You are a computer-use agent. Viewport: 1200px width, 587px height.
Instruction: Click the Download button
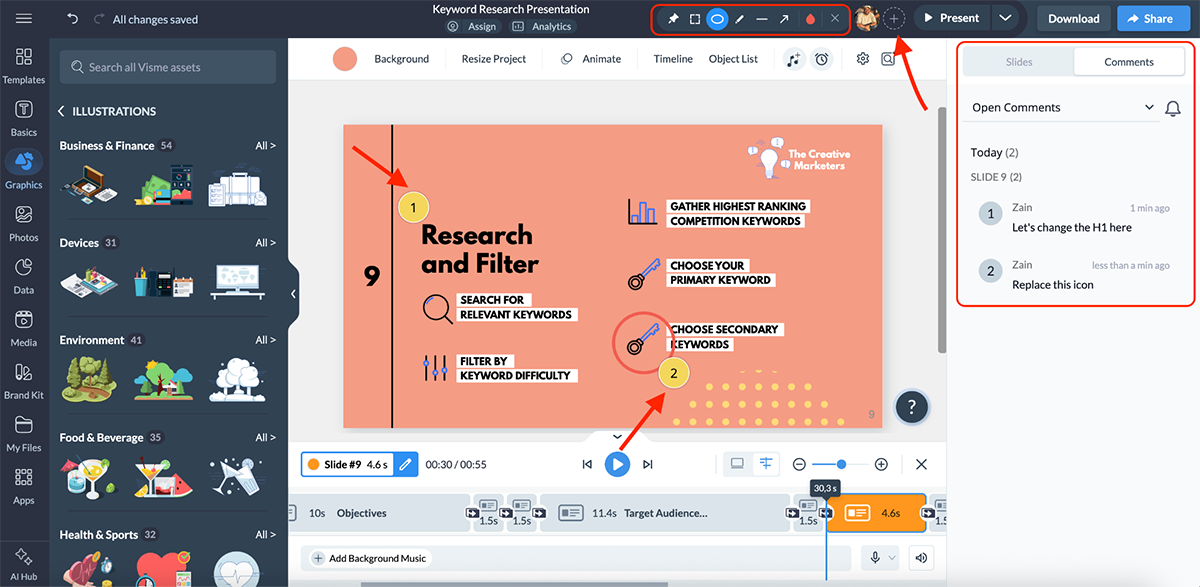pyautogui.click(x=1073, y=18)
